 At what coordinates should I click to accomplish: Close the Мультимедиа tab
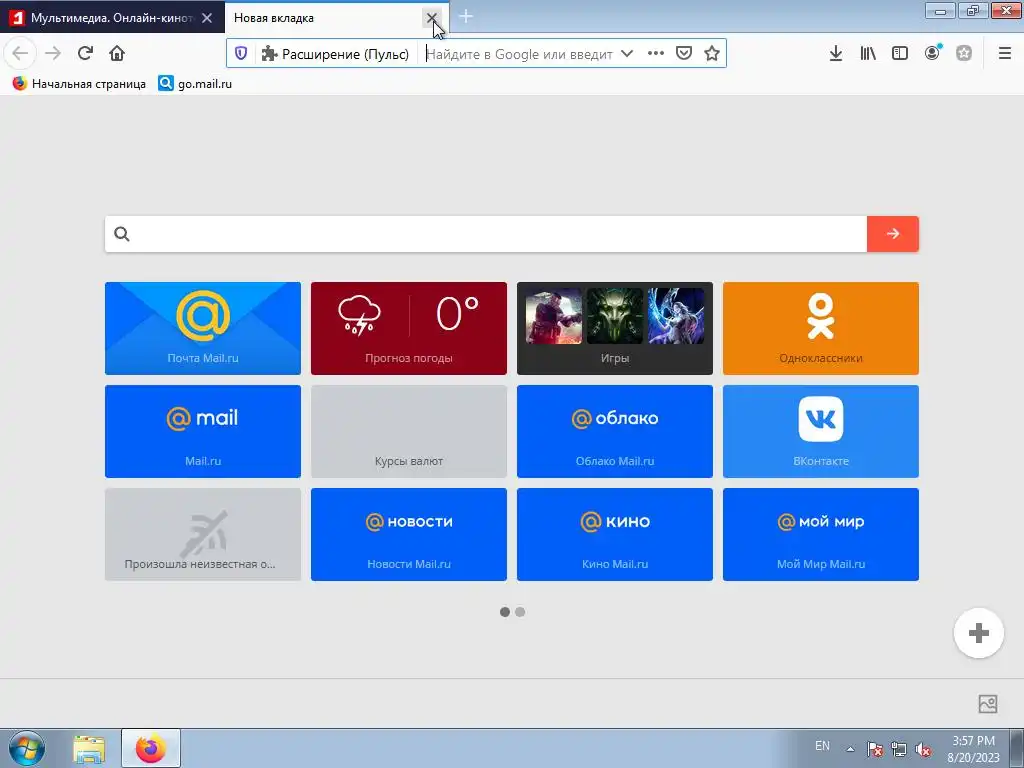tap(207, 18)
